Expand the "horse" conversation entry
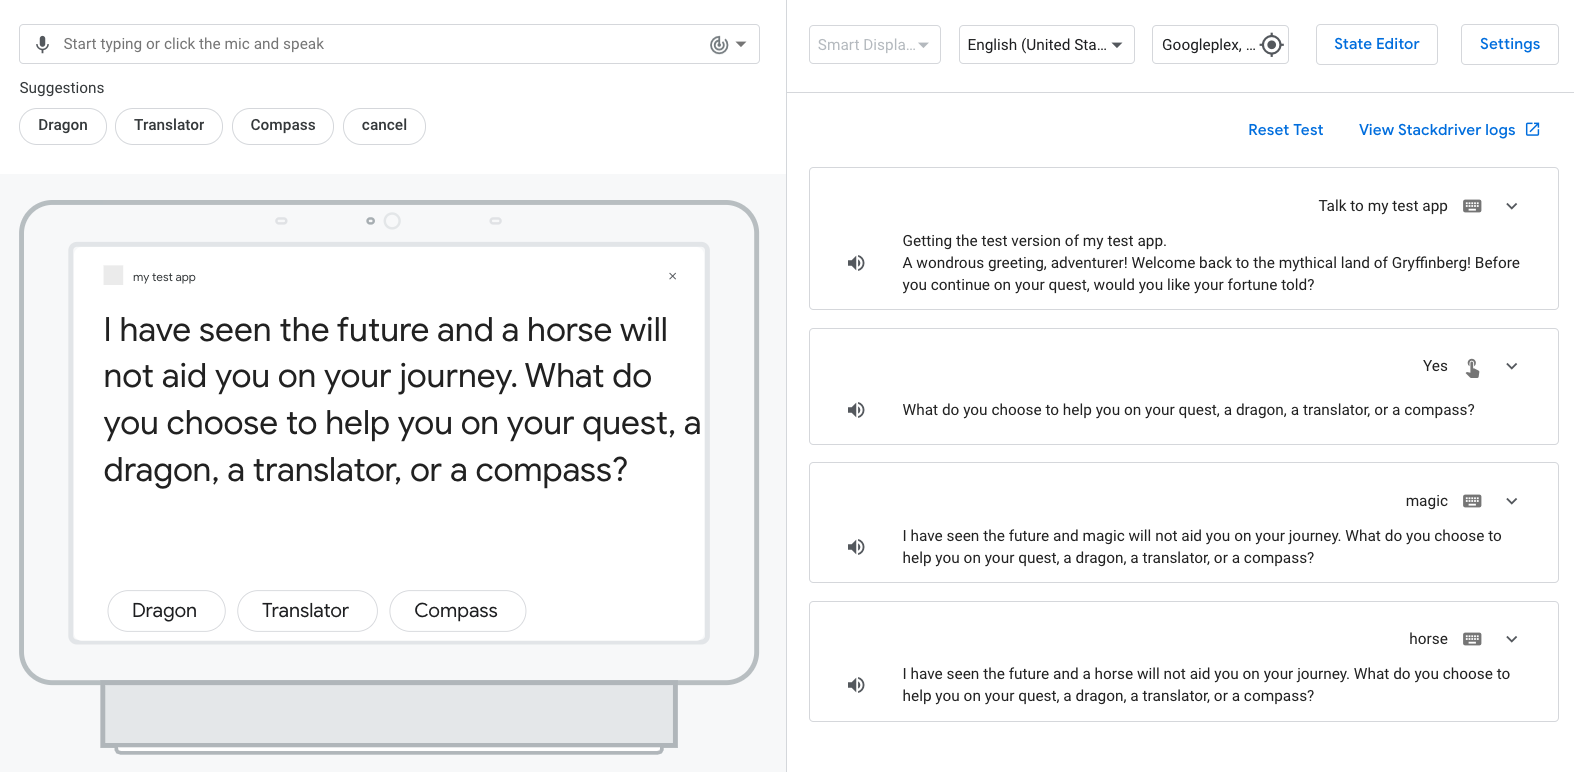 1512,639
